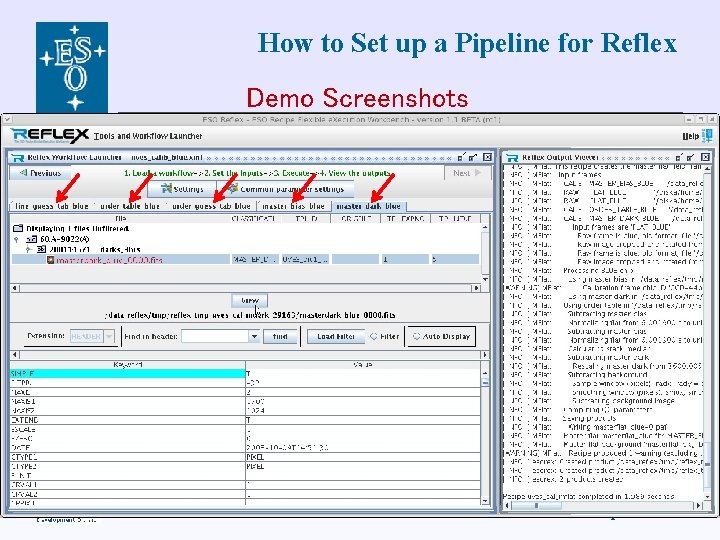The height and width of the screenshot is (540, 720).
Task: Click the Displaying files Unfiltered folder icon
Action: pos(18,228)
